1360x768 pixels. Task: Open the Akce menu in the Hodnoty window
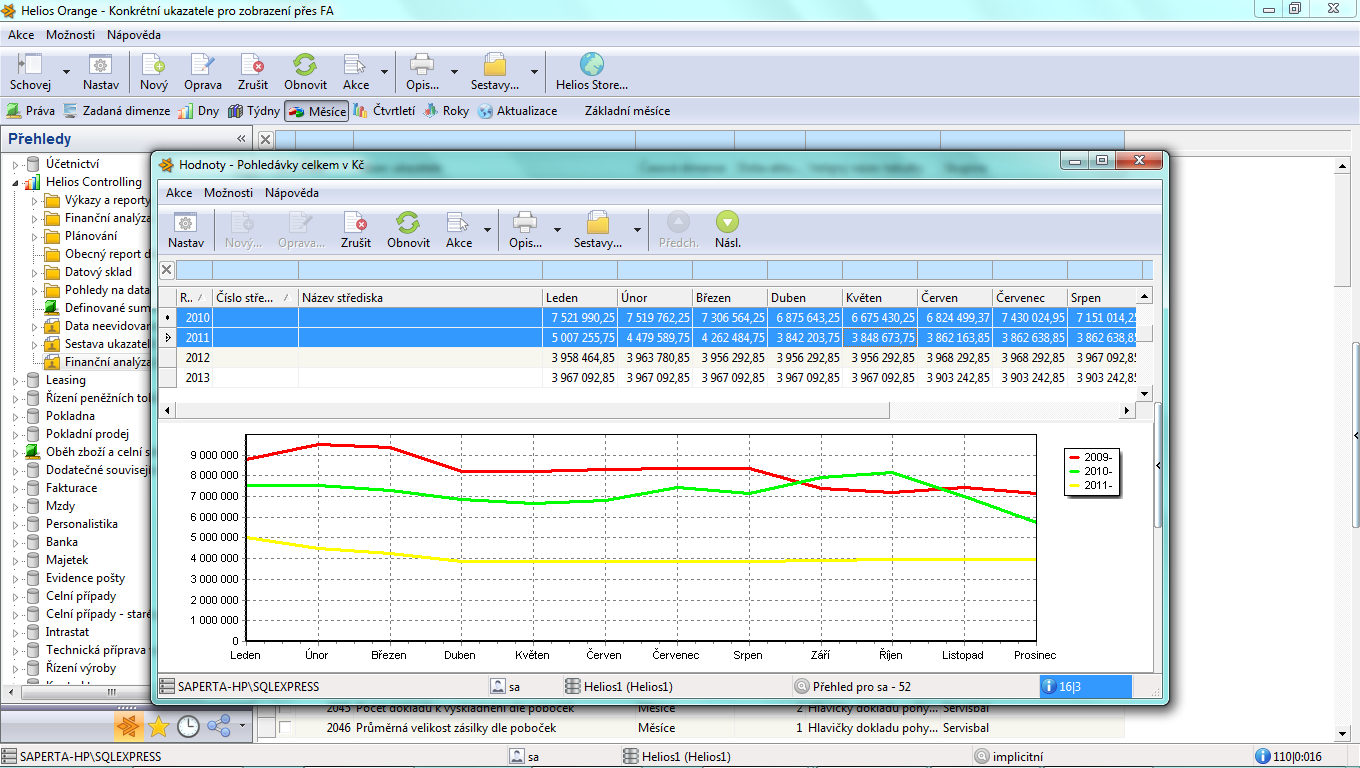click(179, 193)
